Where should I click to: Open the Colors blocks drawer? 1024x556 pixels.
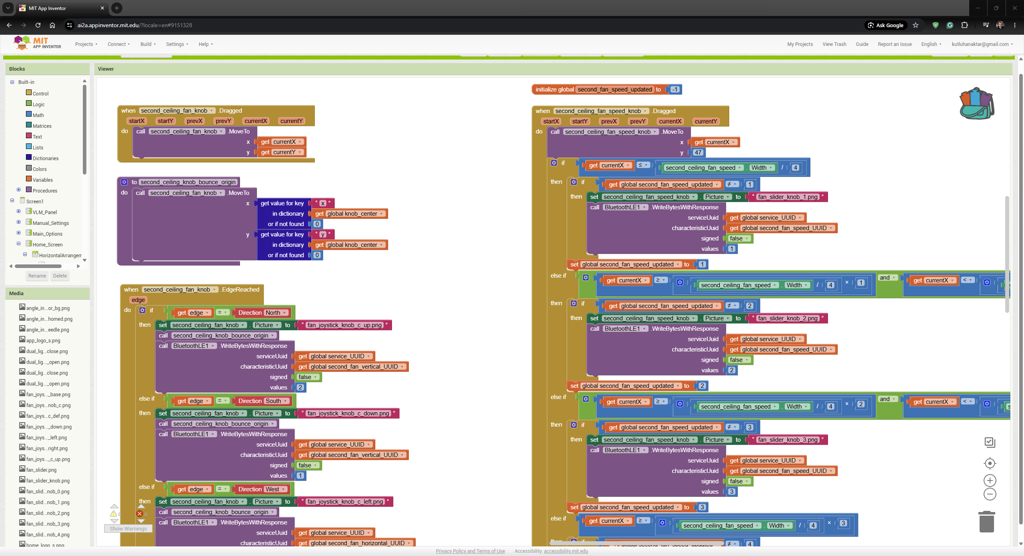click(x=37, y=169)
